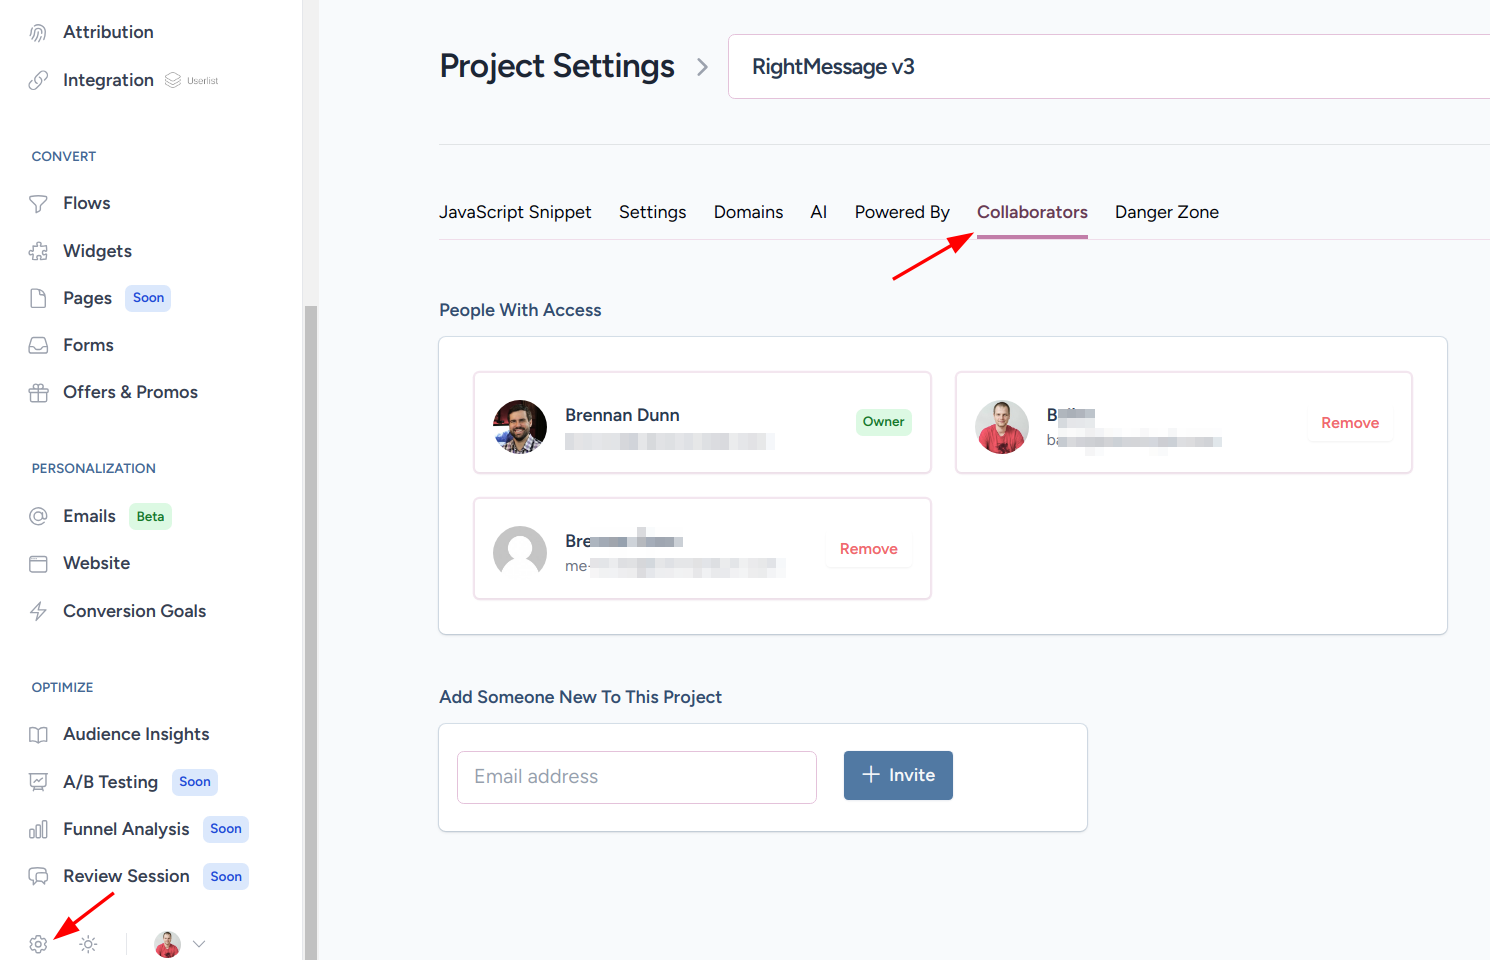
Task: Open settings gear icon in sidebar footer
Action: pyautogui.click(x=38, y=944)
